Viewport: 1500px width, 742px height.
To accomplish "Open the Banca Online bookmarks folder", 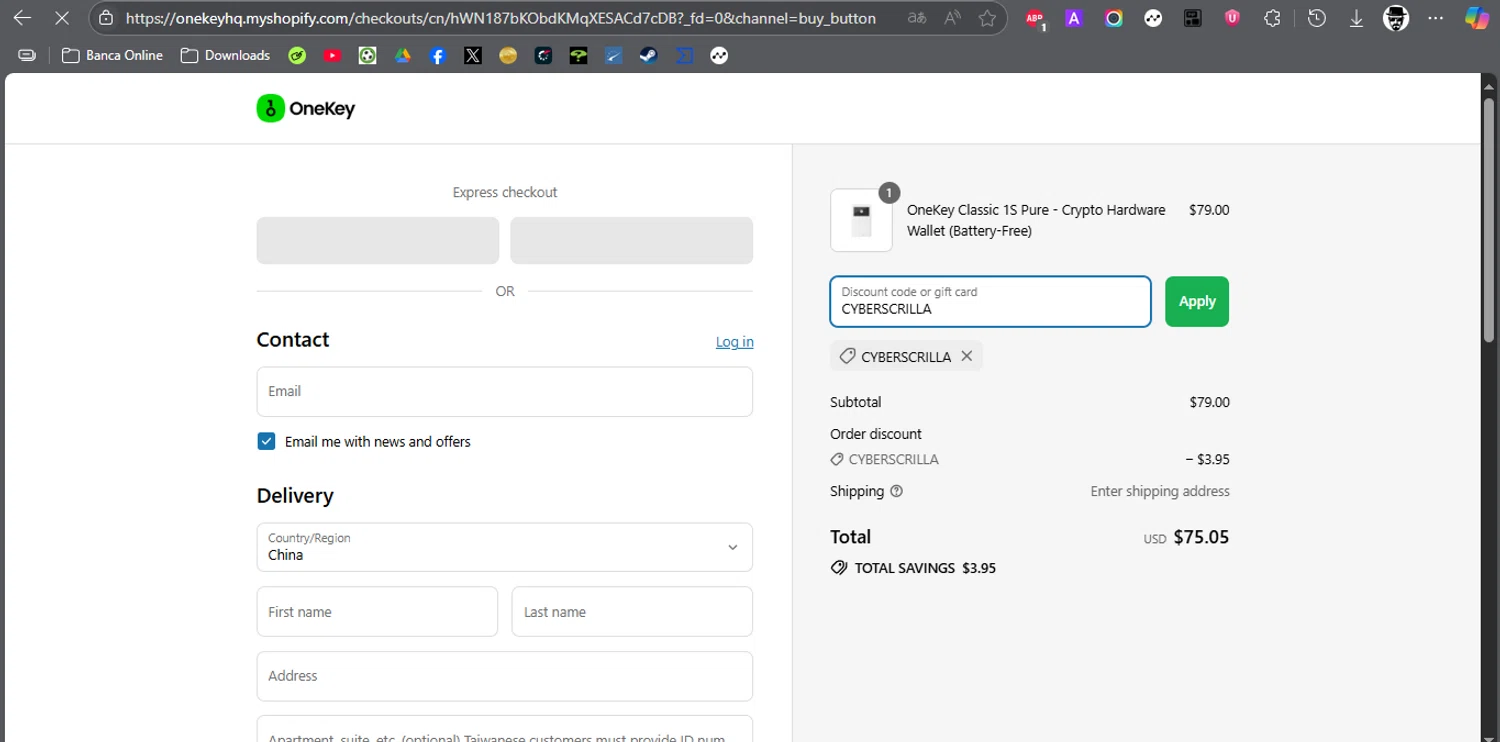I will pyautogui.click(x=112, y=56).
